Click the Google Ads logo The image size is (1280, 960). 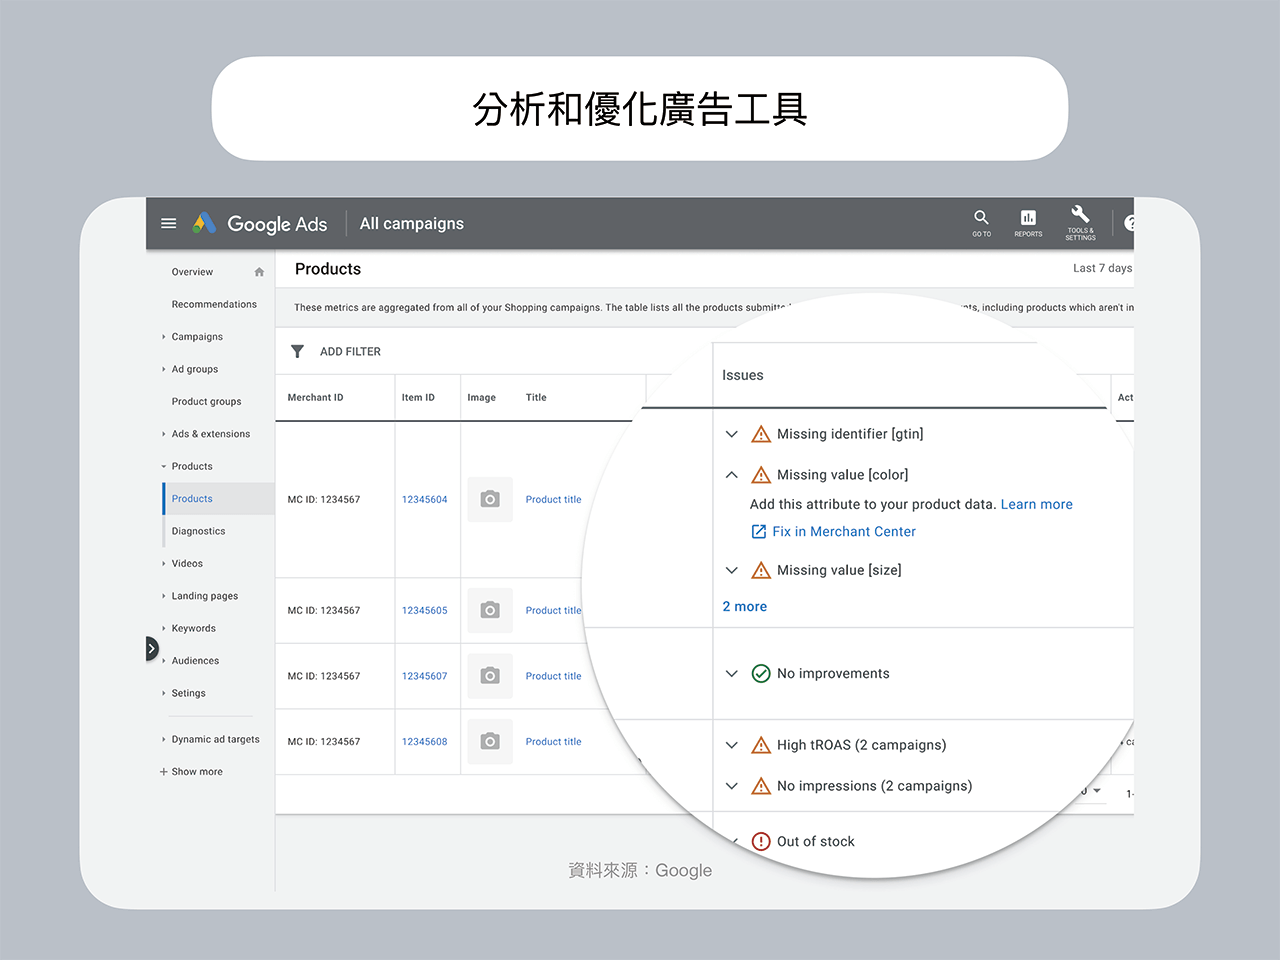pos(261,224)
